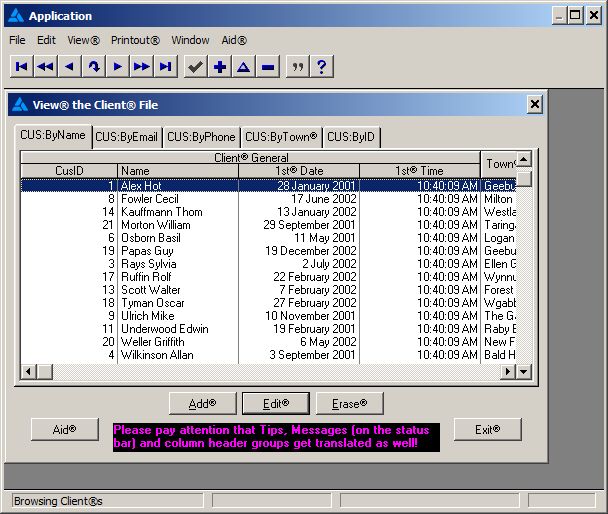Select the Kauffmann Thom row

coord(268,212)
